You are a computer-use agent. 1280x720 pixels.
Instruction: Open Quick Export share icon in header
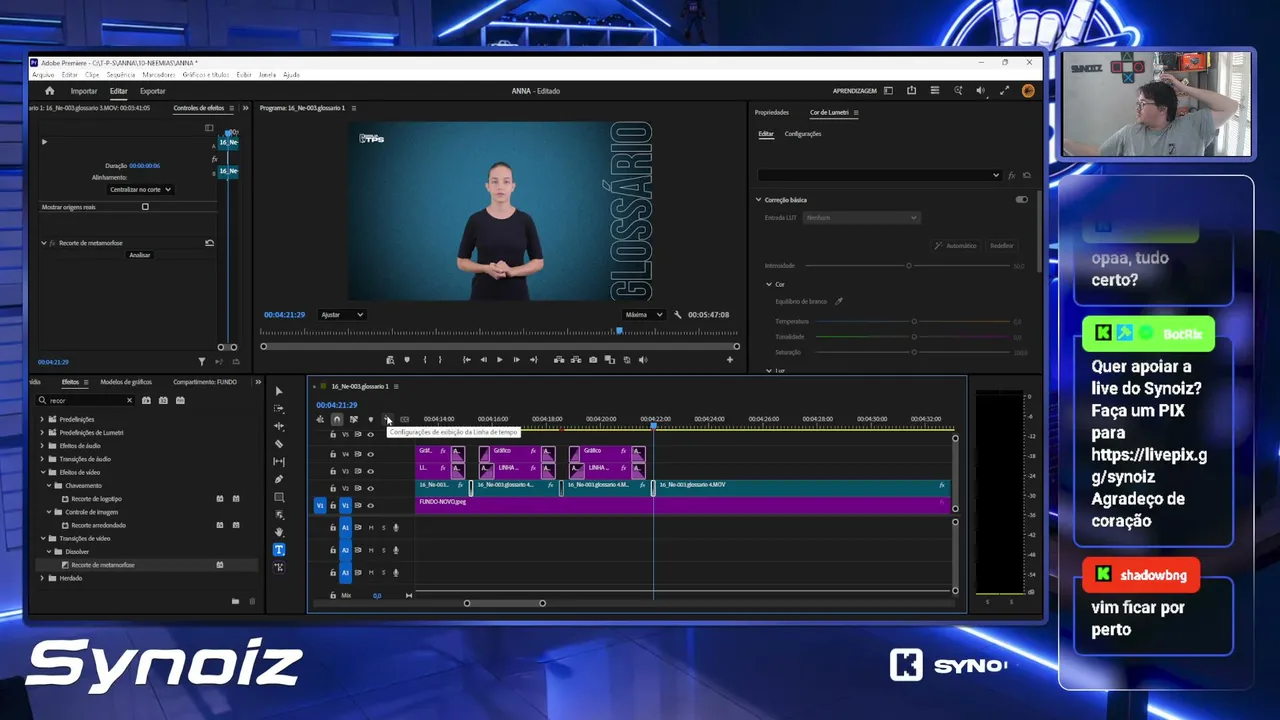tap(911, 91)
